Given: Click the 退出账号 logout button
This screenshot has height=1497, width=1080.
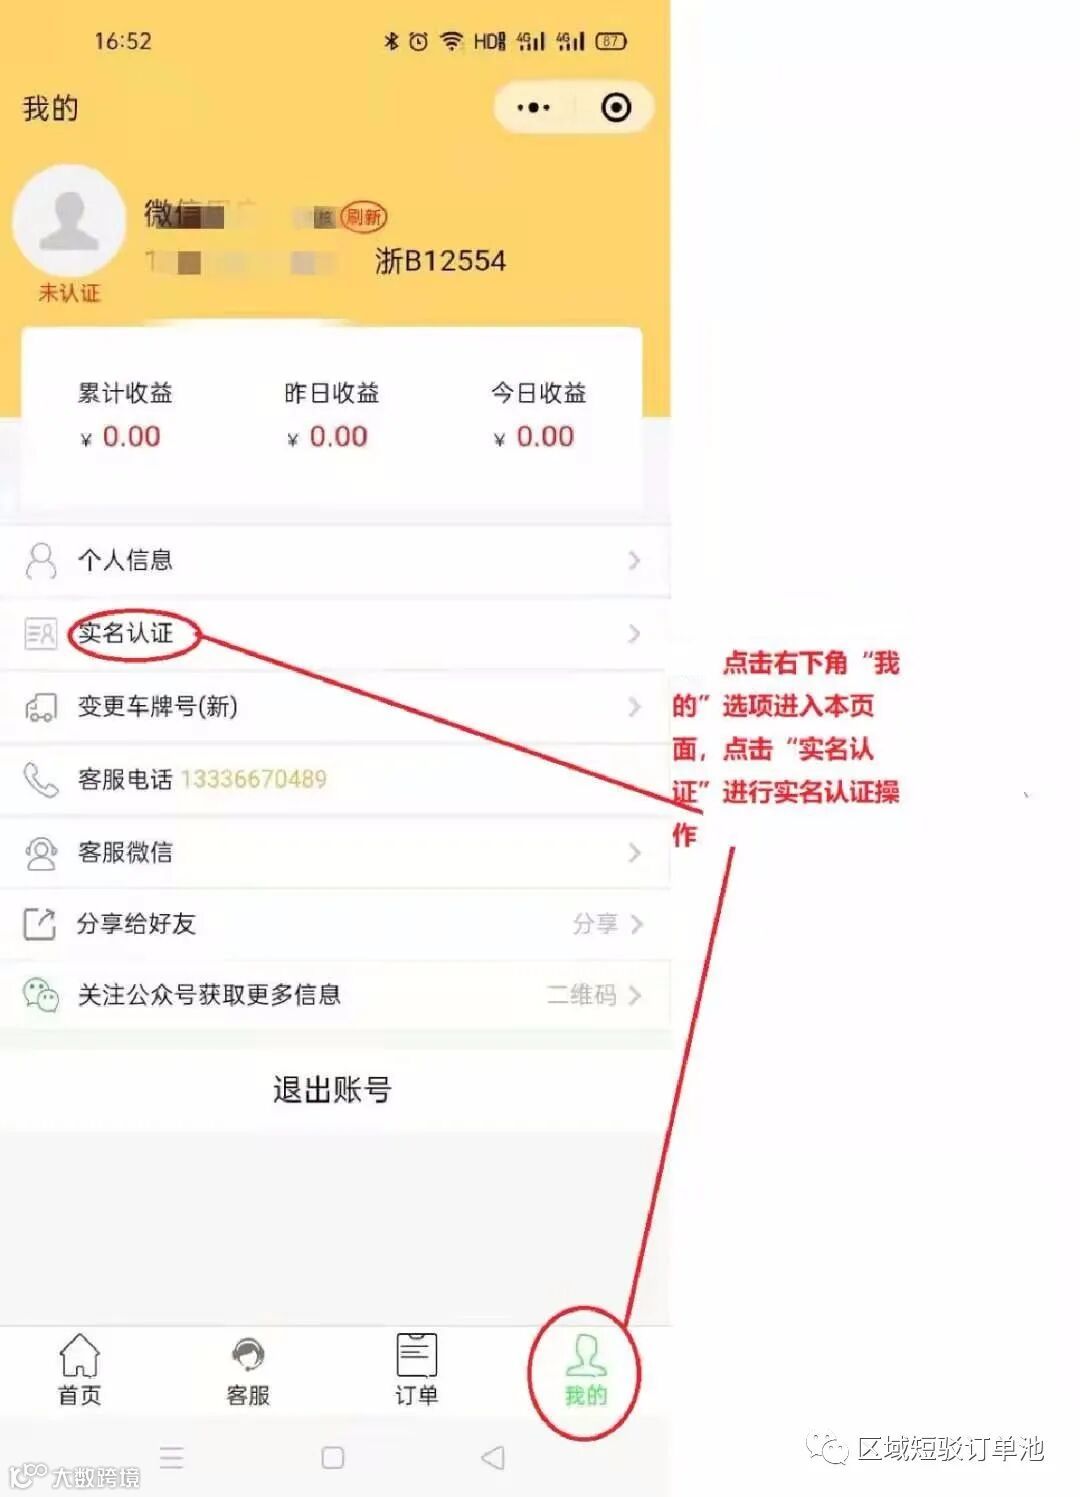Looking at the screenshot, I should point(333,1089).
